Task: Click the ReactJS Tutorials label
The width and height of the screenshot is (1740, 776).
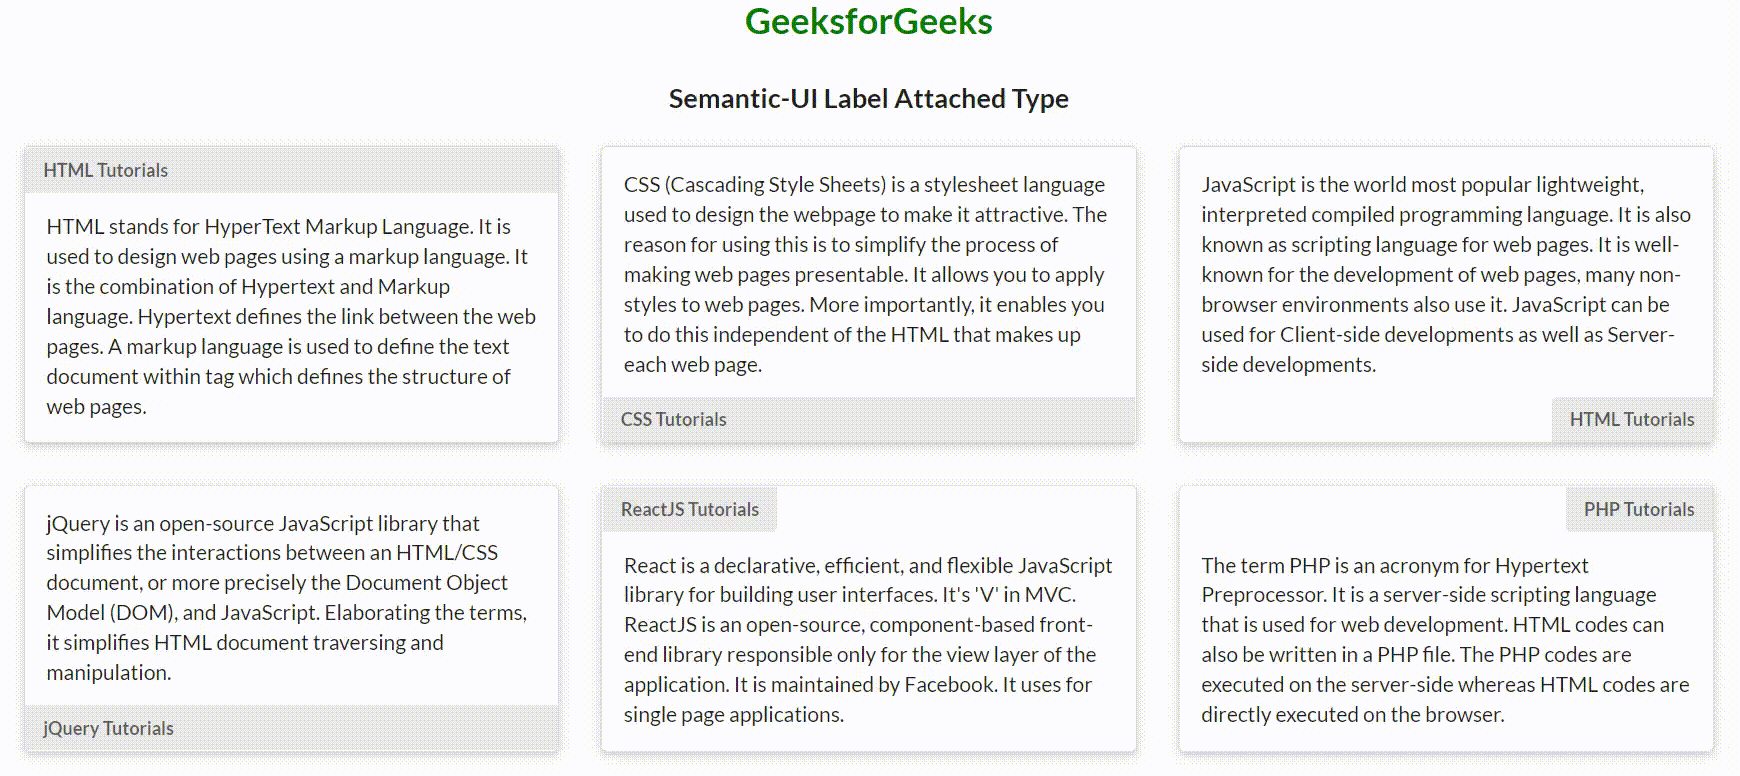Action: pos(689,509)
